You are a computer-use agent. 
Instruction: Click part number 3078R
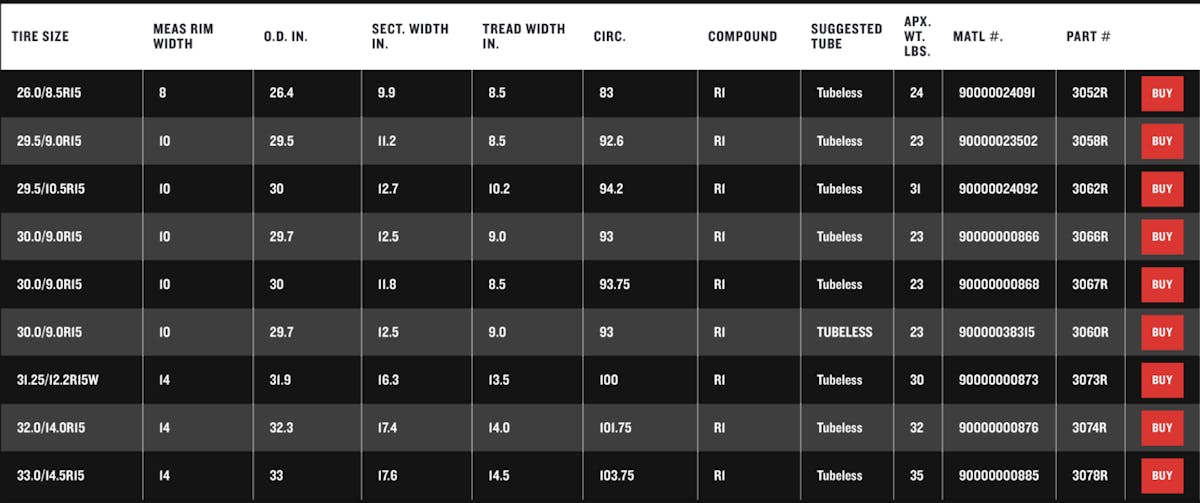coord(1091,475)
